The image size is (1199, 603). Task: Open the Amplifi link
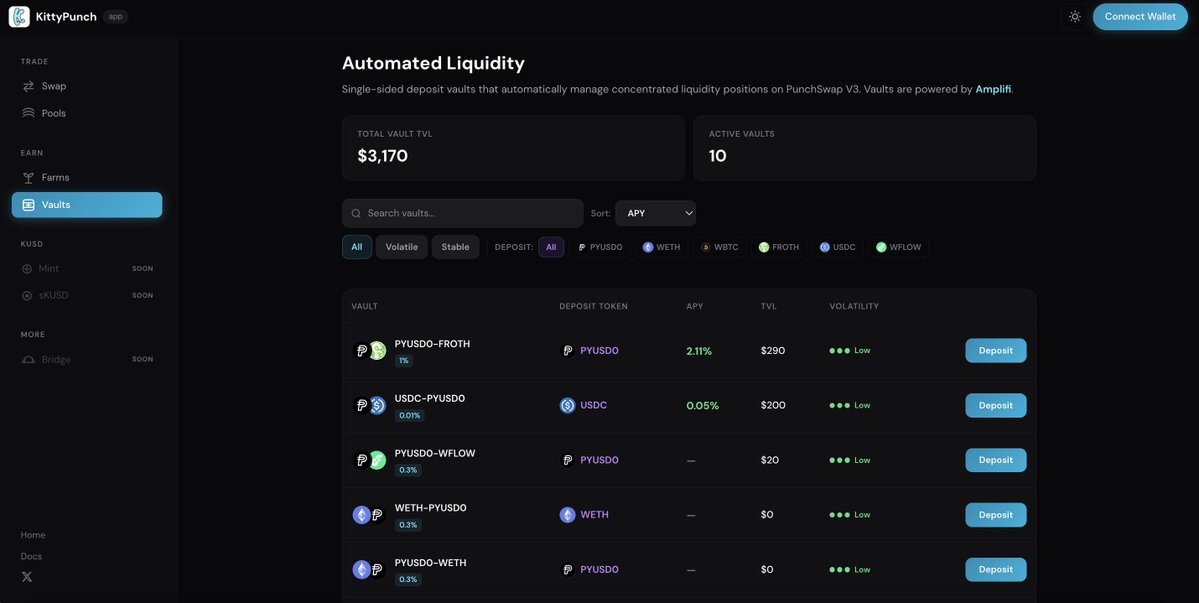coord(993,89)
